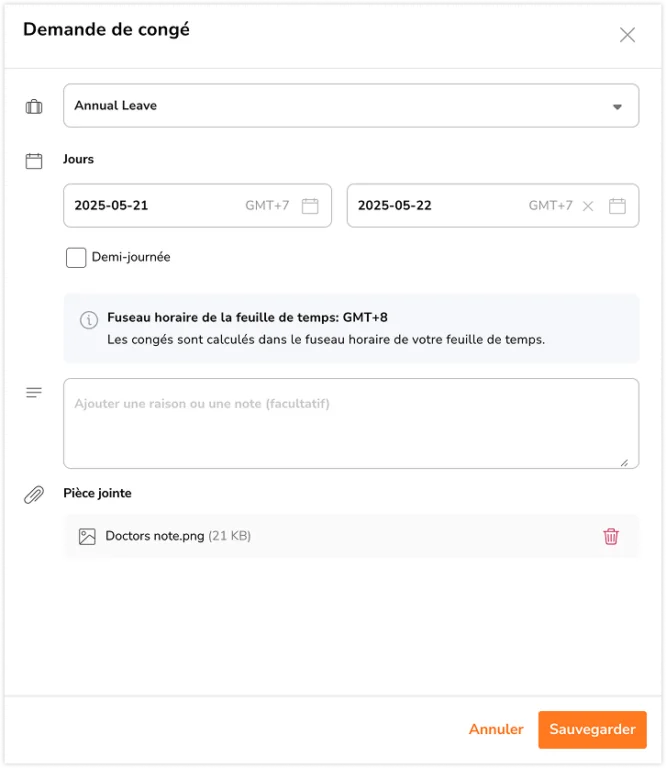Click the paperclip attachment icon
666x768 pixels.
[x=34, y=494]
